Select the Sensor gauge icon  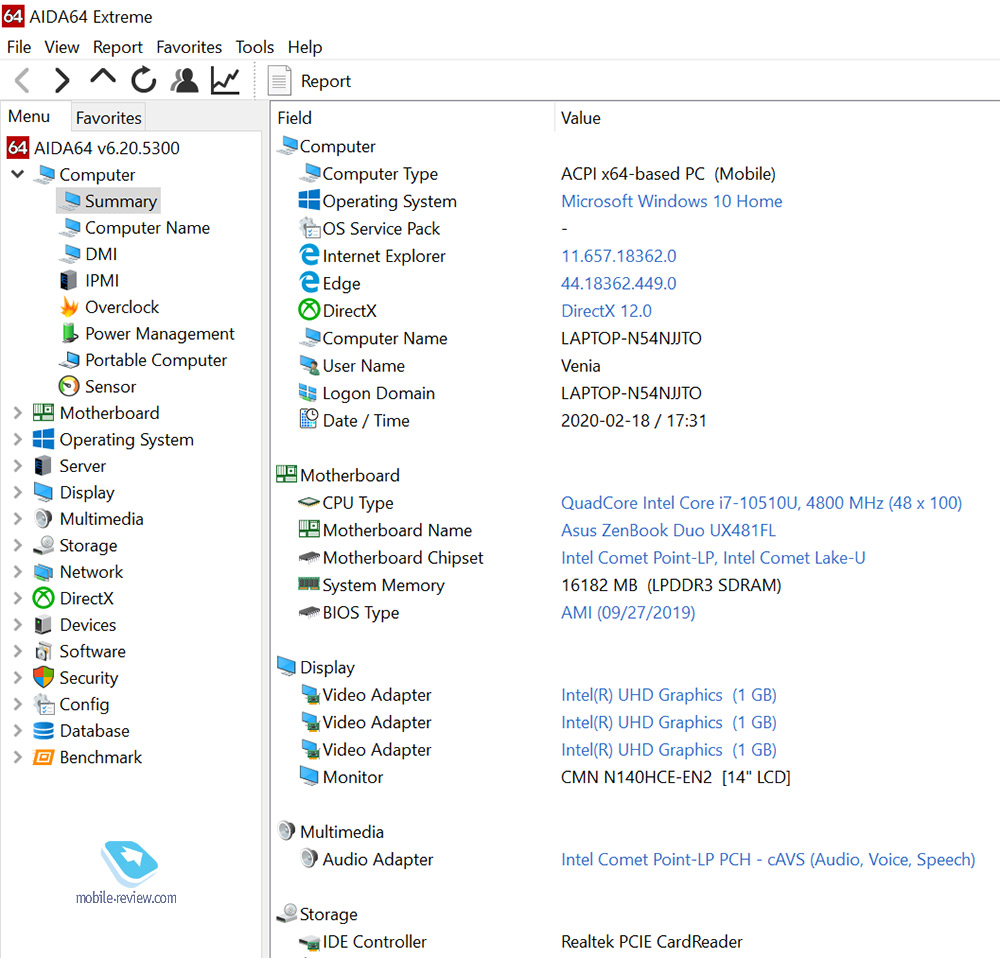[69, 387]
